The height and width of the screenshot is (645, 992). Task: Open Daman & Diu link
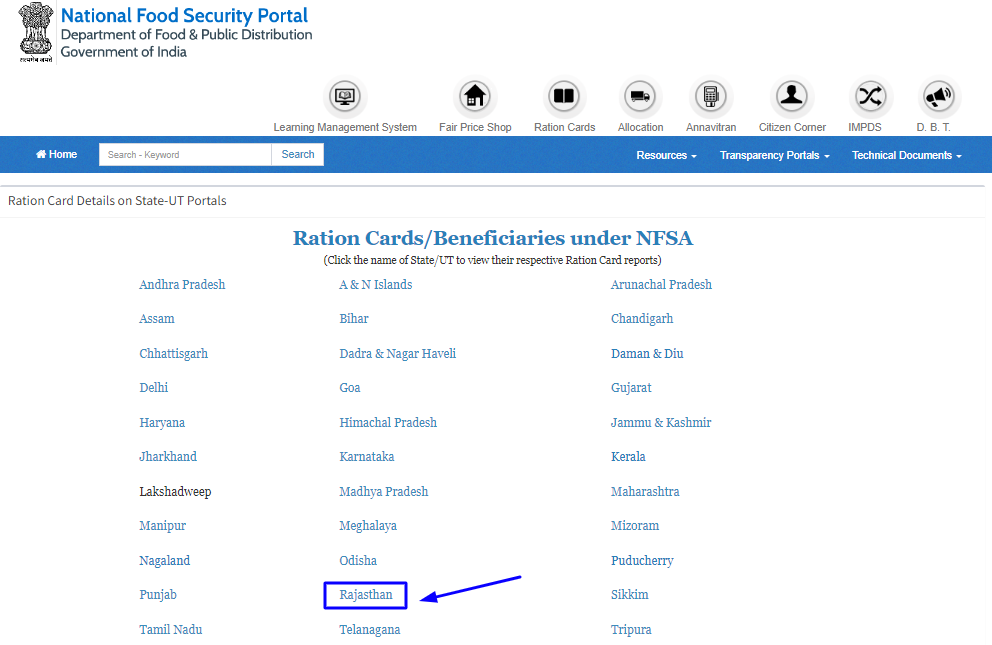click(647, 353)
